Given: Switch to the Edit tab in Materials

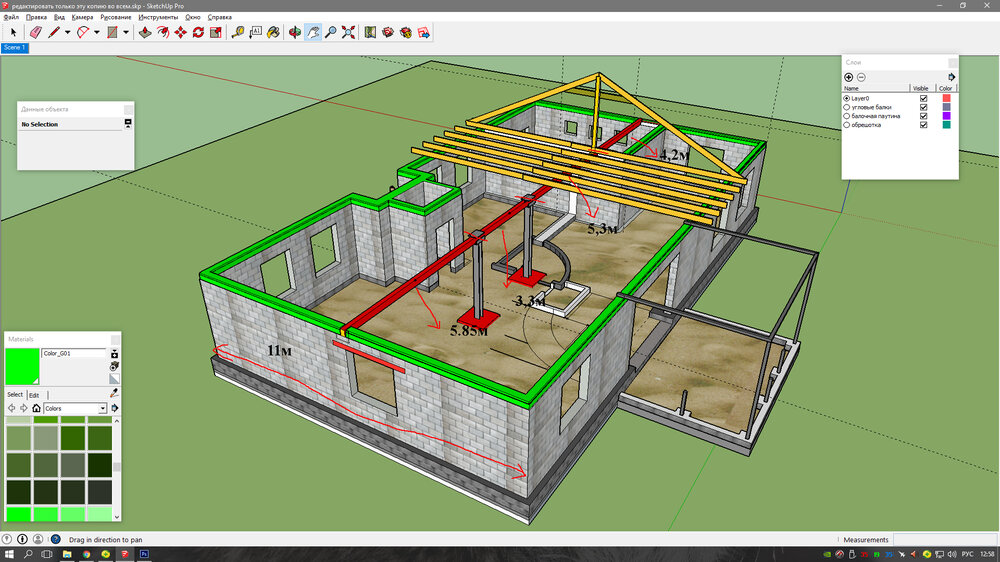Looking at the screenshot, I should 33,395.
